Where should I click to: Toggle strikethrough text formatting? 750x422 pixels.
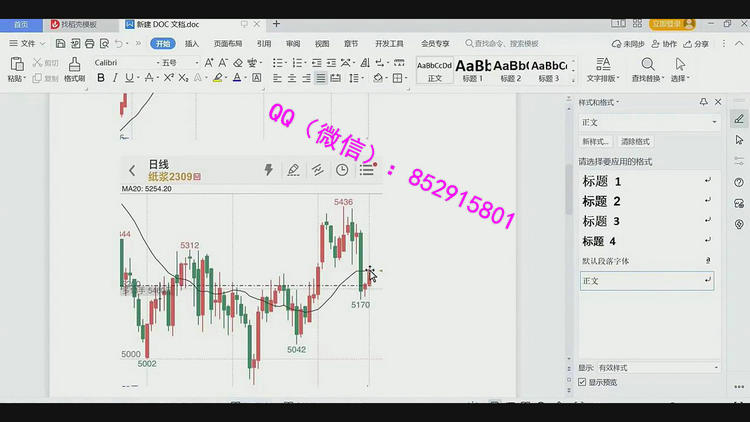pyautogui.click(x=148, y=78)
